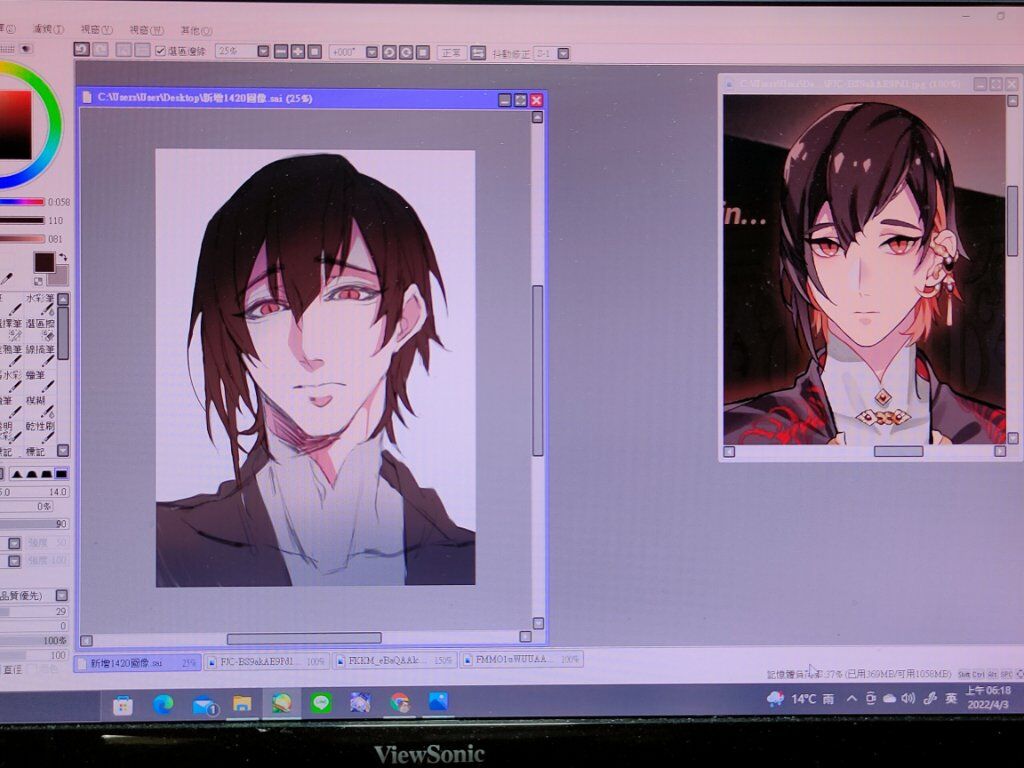Click the vertical scrollbar of the drawing window
1024x768 pixels.
[x=538, y=370]
